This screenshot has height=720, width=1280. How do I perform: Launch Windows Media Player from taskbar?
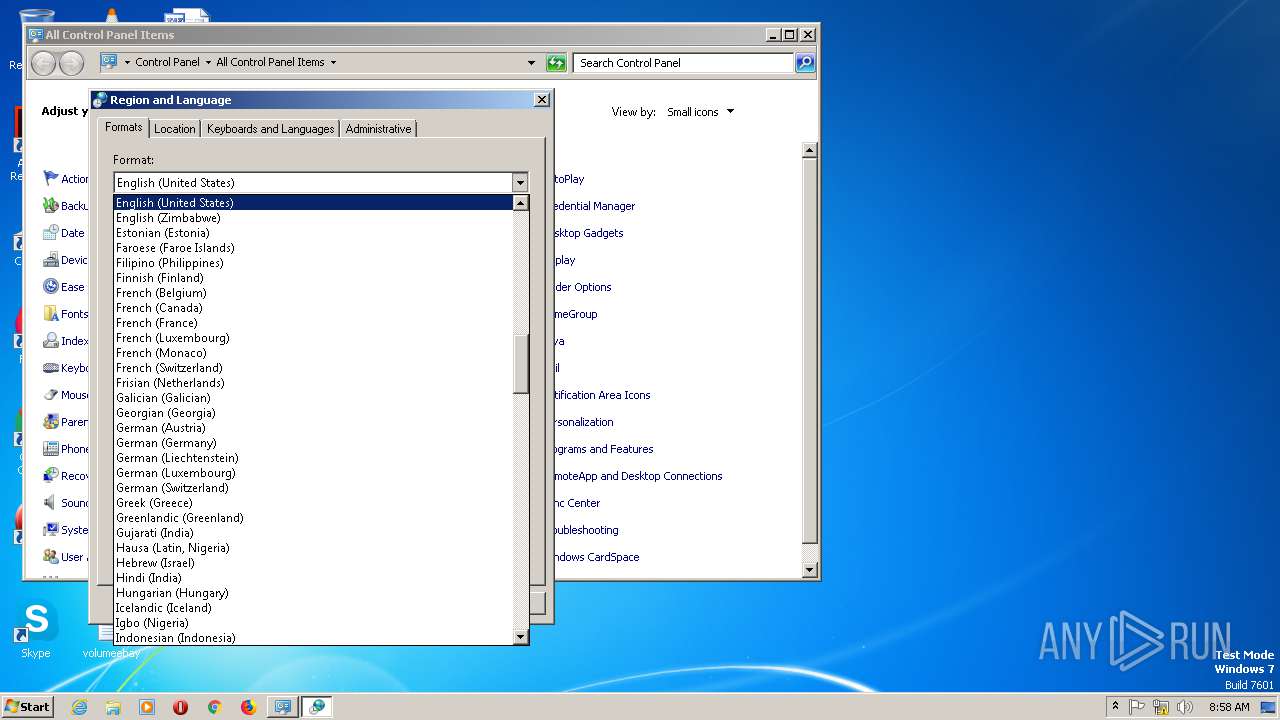tap(147, 707)
